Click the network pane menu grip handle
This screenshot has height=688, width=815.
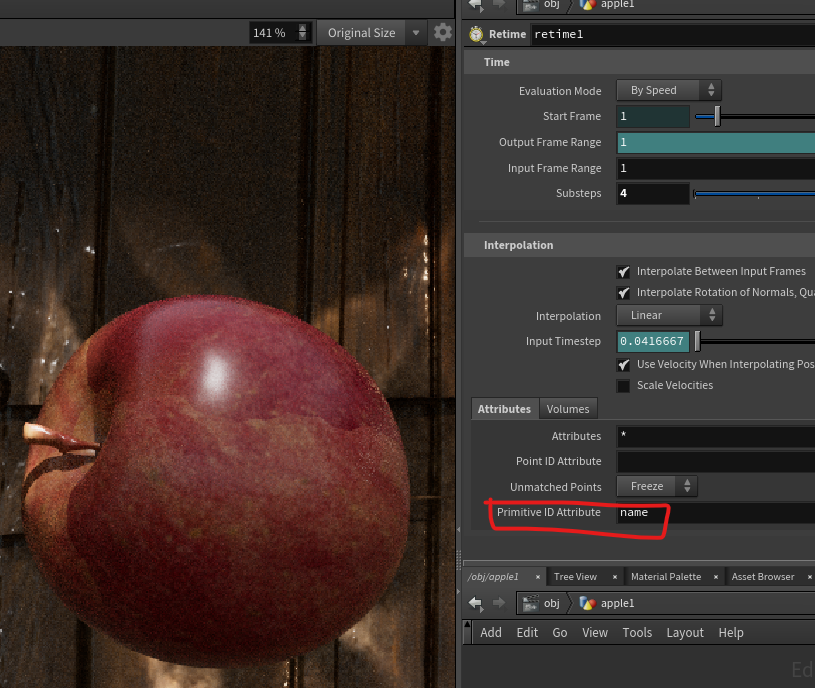point(467,632)
